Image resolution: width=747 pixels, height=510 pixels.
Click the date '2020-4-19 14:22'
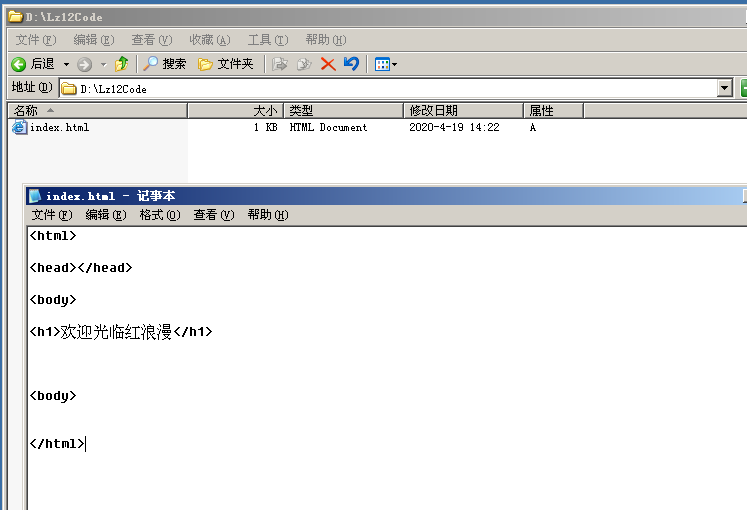[454, 127]
